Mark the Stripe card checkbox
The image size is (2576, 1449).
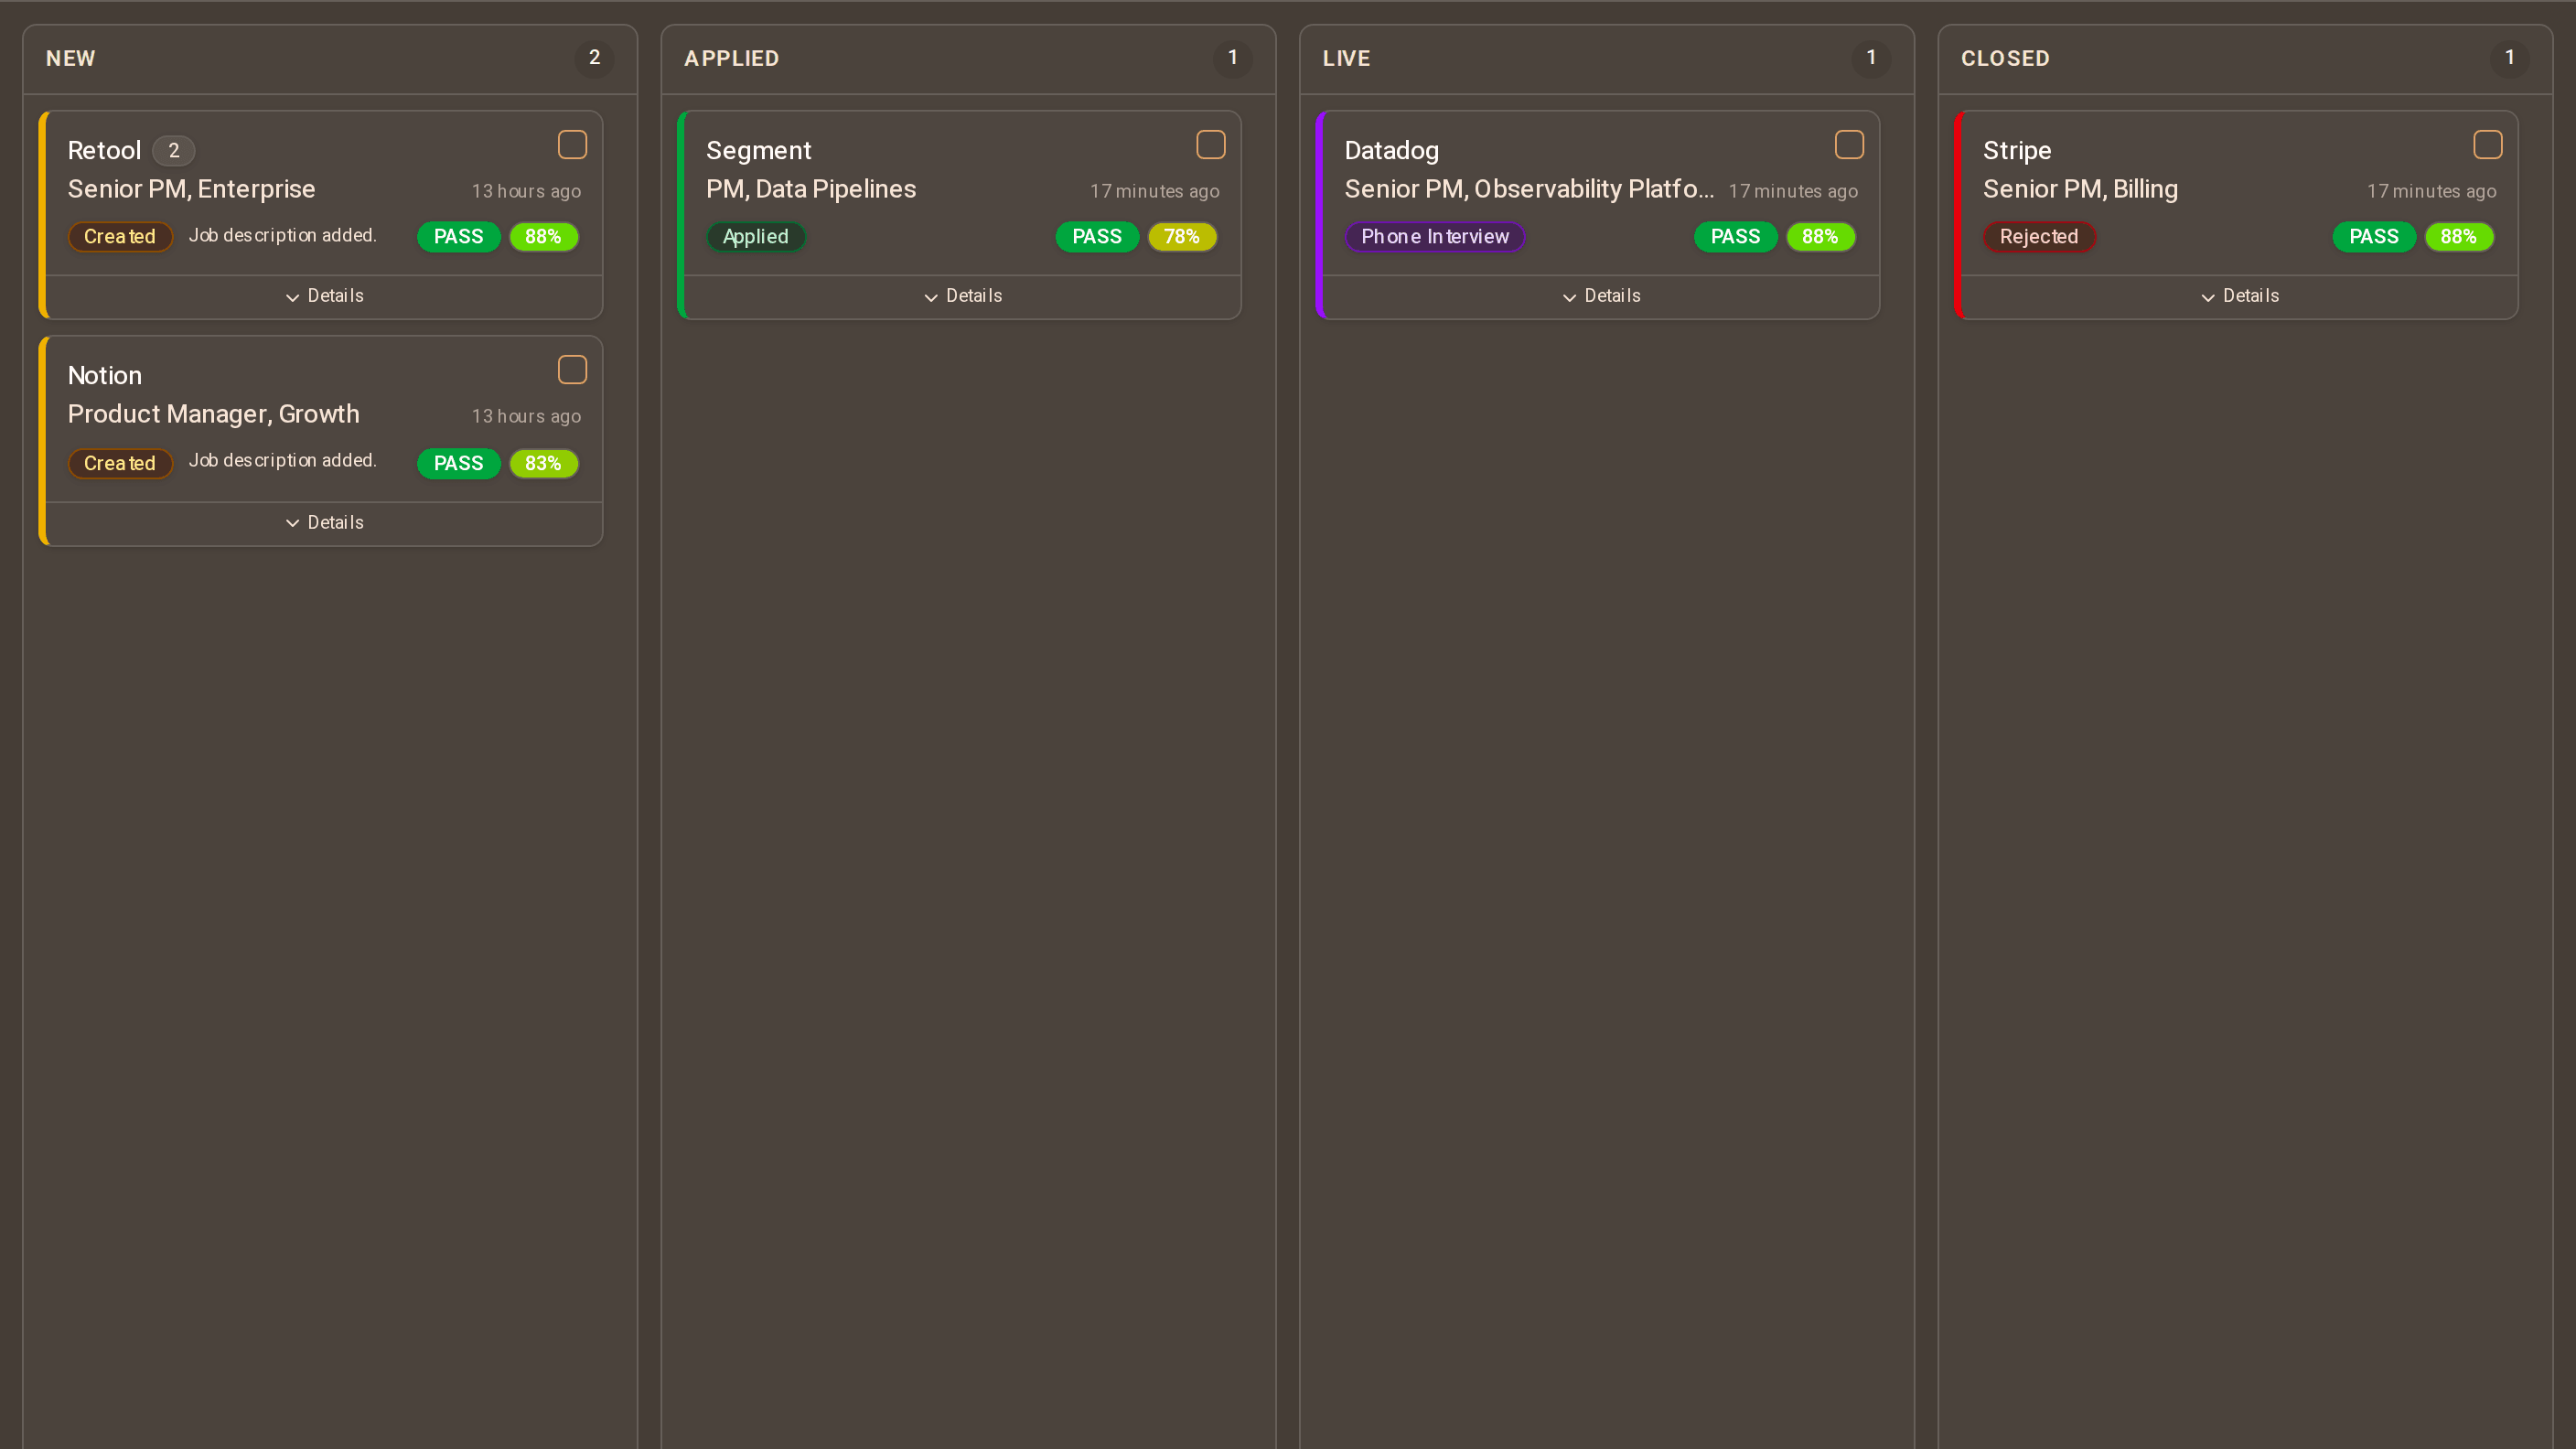(2488, 145)
